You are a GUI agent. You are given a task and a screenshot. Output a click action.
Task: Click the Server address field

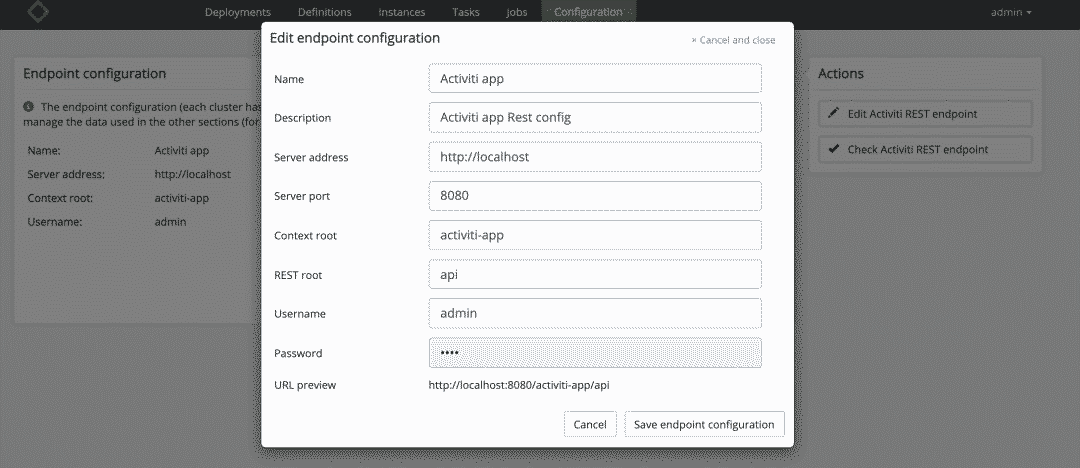click(x=595, y=156)
